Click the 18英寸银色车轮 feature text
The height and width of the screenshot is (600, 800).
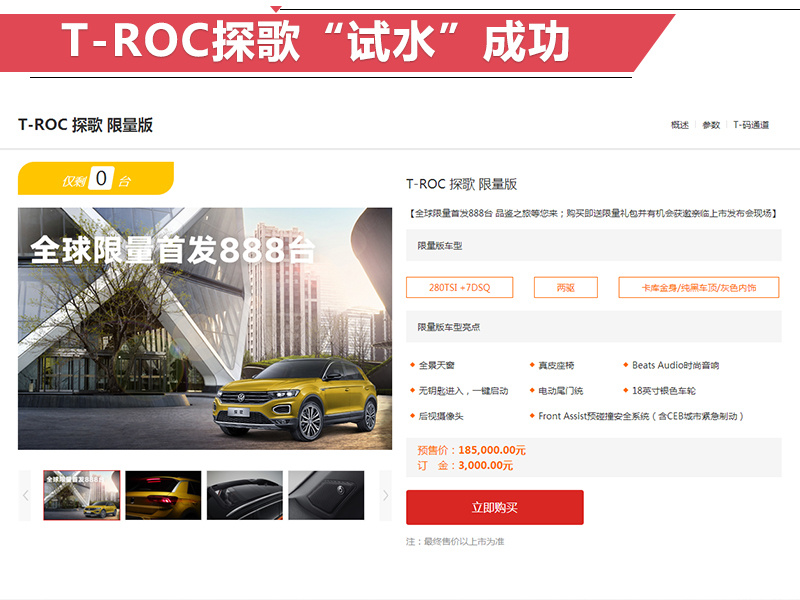click(664, 391)
